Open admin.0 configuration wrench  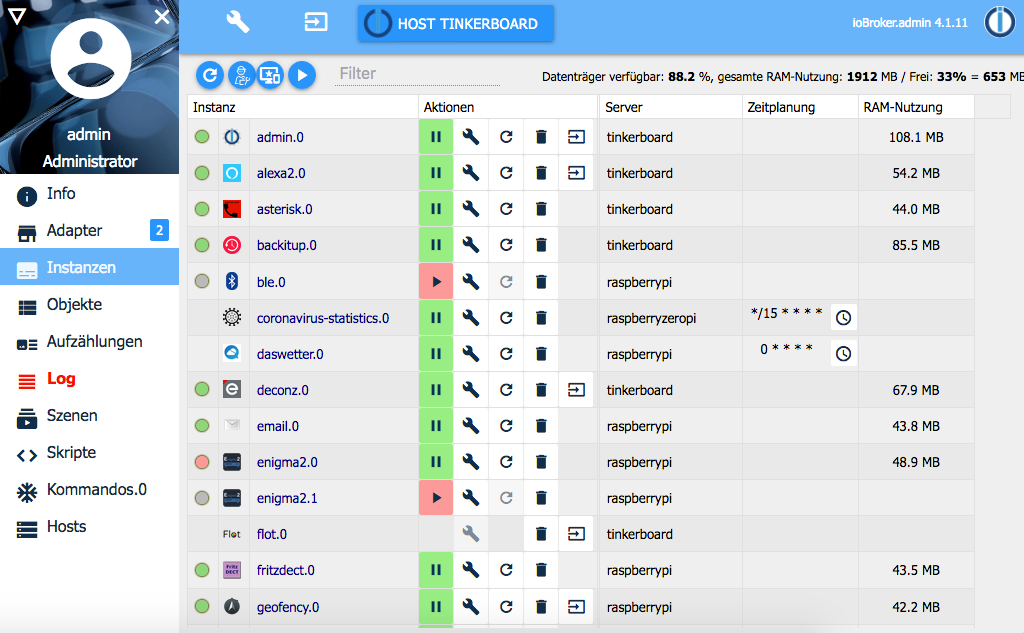[x=471, y=137]
